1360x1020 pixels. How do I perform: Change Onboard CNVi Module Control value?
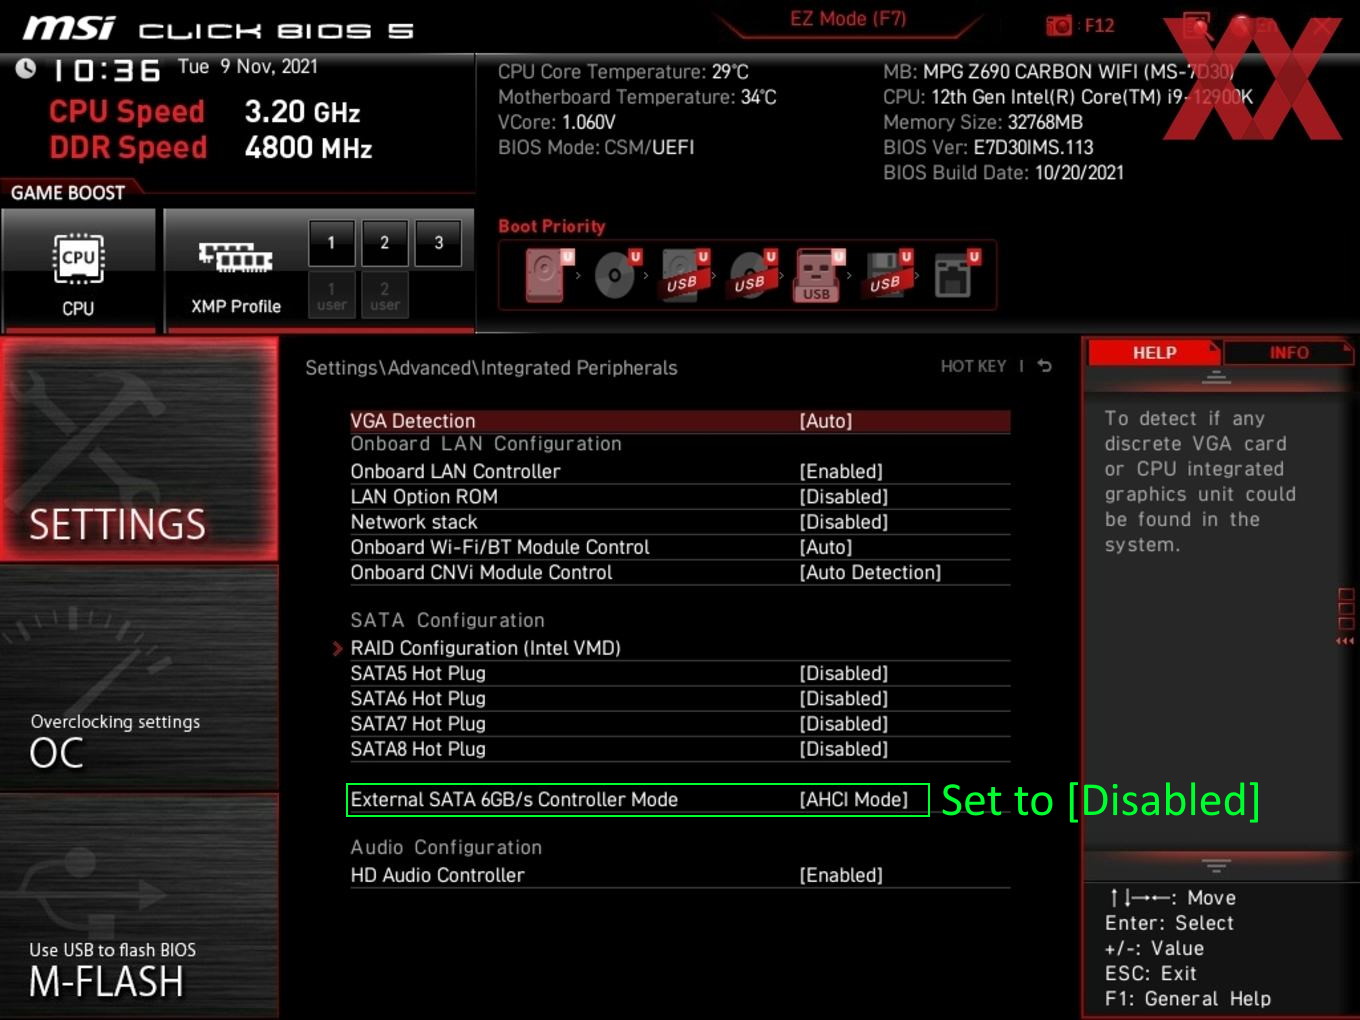pos(870,572)
